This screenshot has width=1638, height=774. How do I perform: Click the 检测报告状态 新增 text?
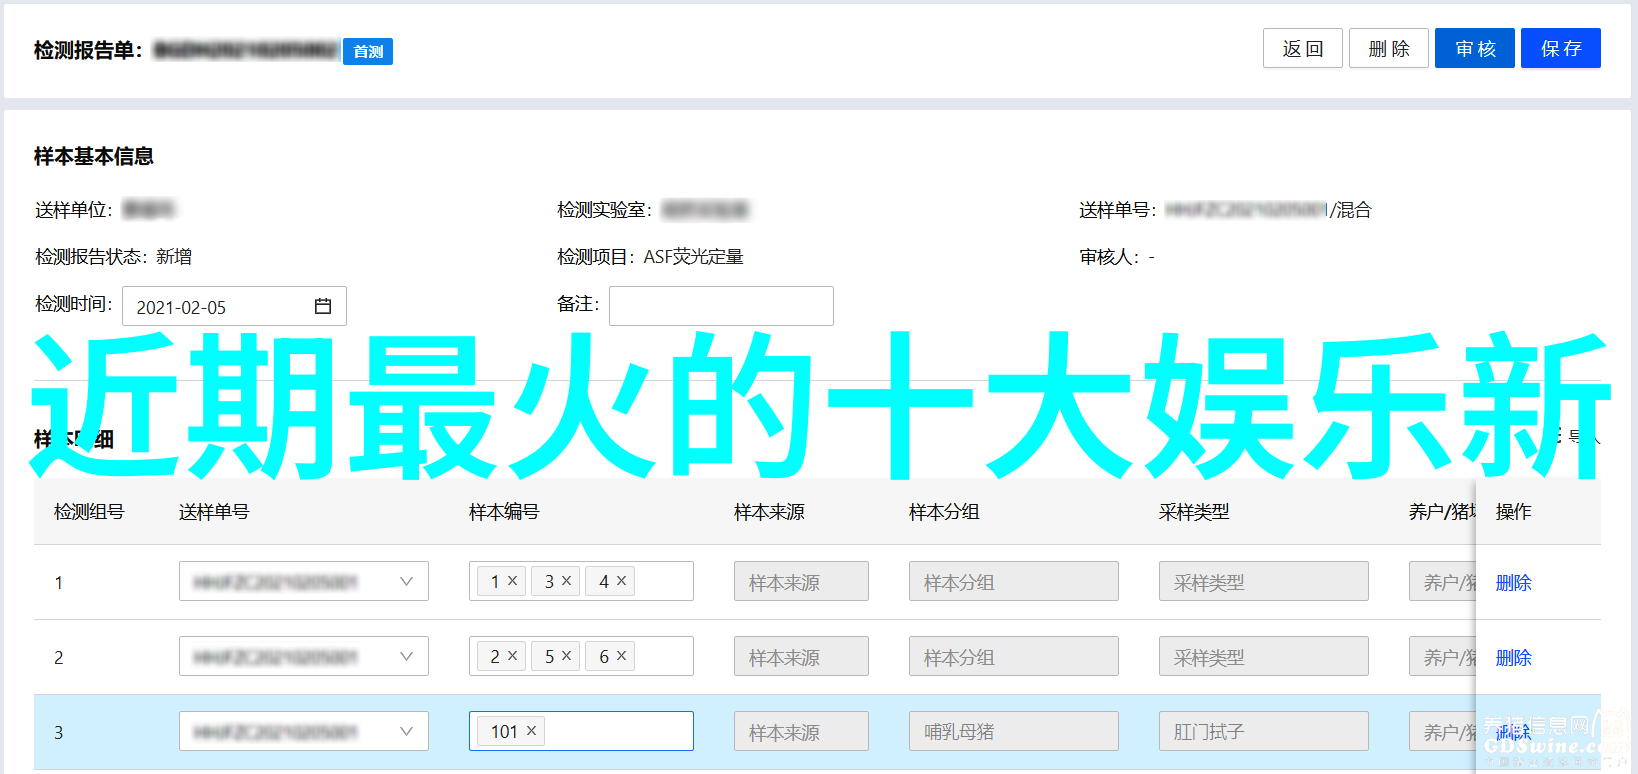113,257
